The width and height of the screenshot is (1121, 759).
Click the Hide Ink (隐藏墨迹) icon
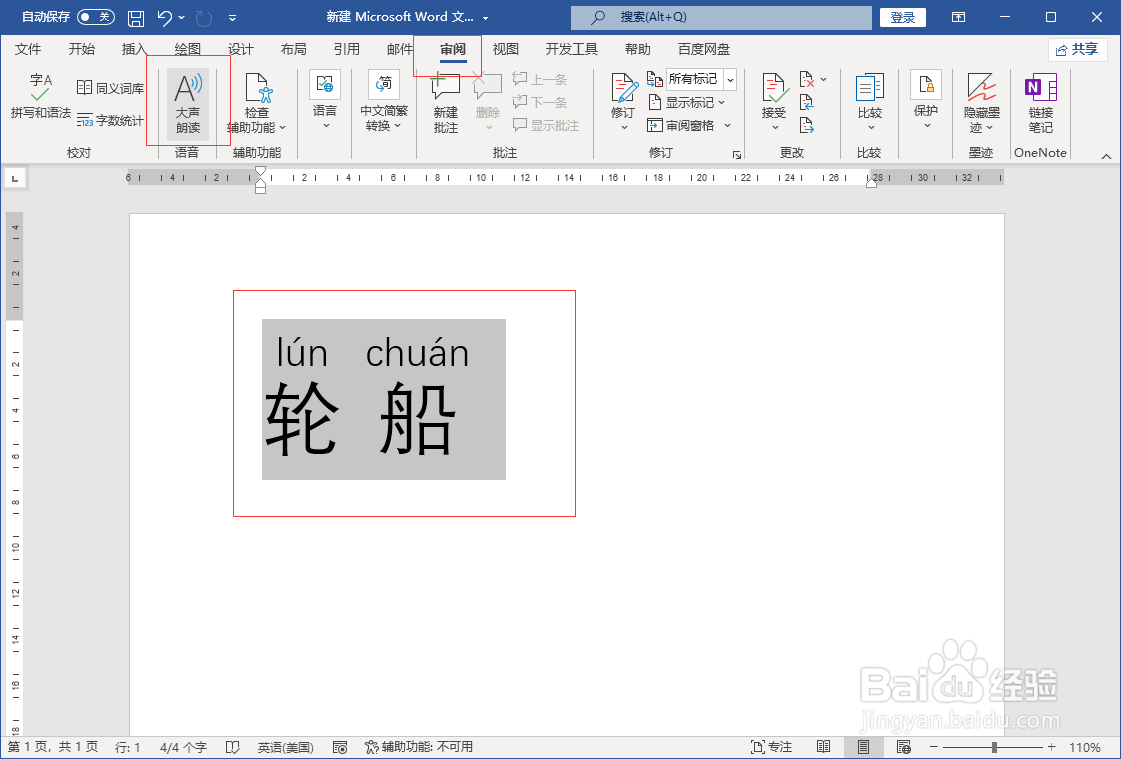click(x=981, y=87)
